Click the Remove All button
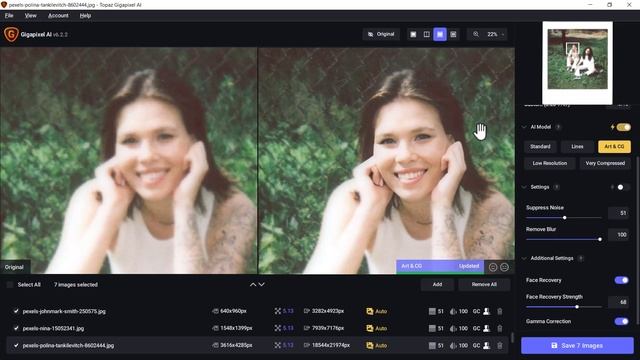The height and width of the screenshot is (360, 640). coord(484,284)
